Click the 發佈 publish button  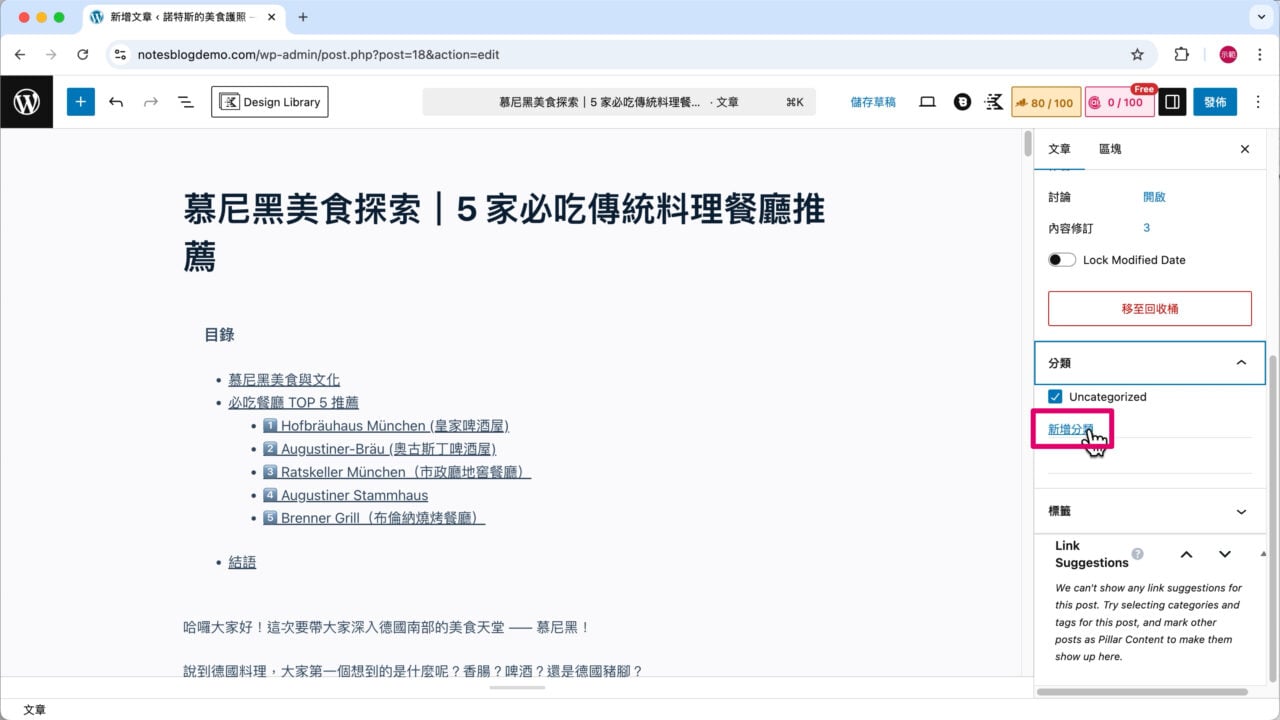(1215, 101)
